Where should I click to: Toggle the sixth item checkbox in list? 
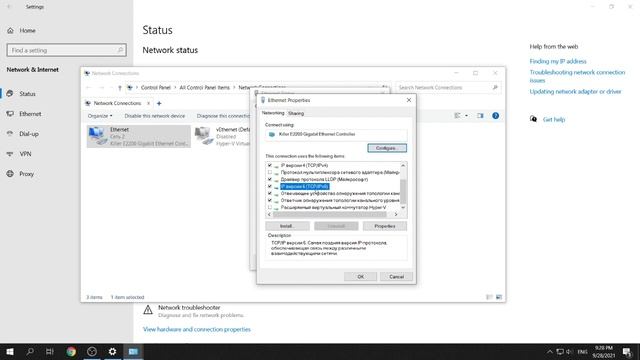(x=270, y=200)
